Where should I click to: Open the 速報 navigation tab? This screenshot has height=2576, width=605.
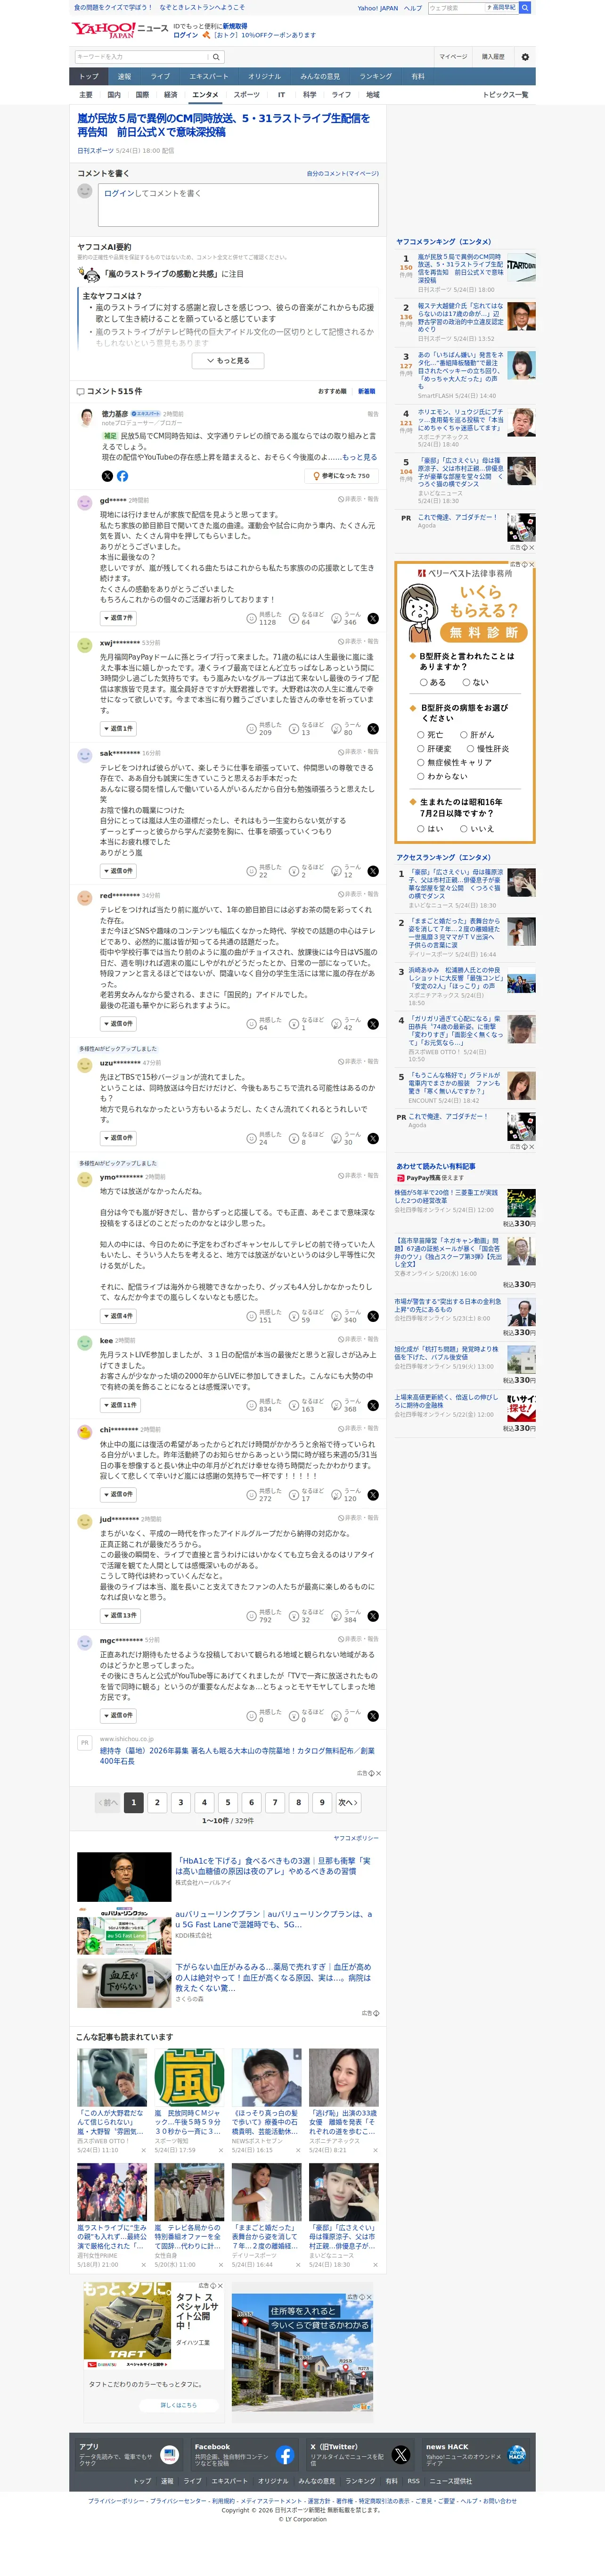pos(124,76)
